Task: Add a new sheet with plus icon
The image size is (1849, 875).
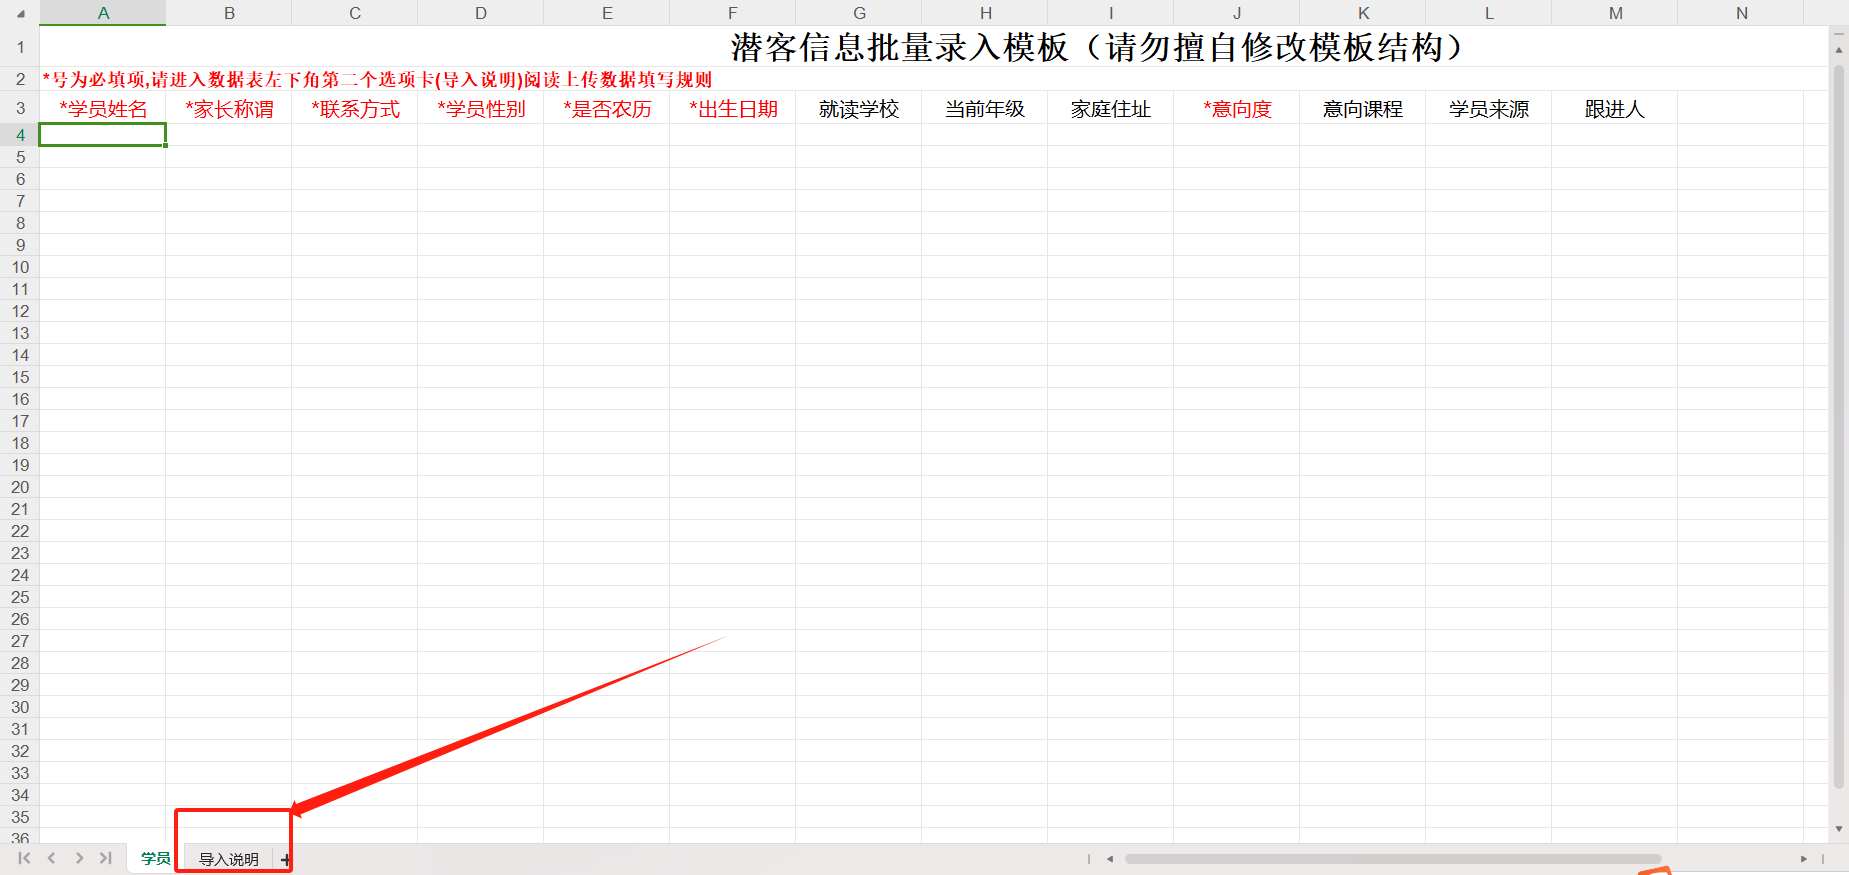Action: pos(285,860)
